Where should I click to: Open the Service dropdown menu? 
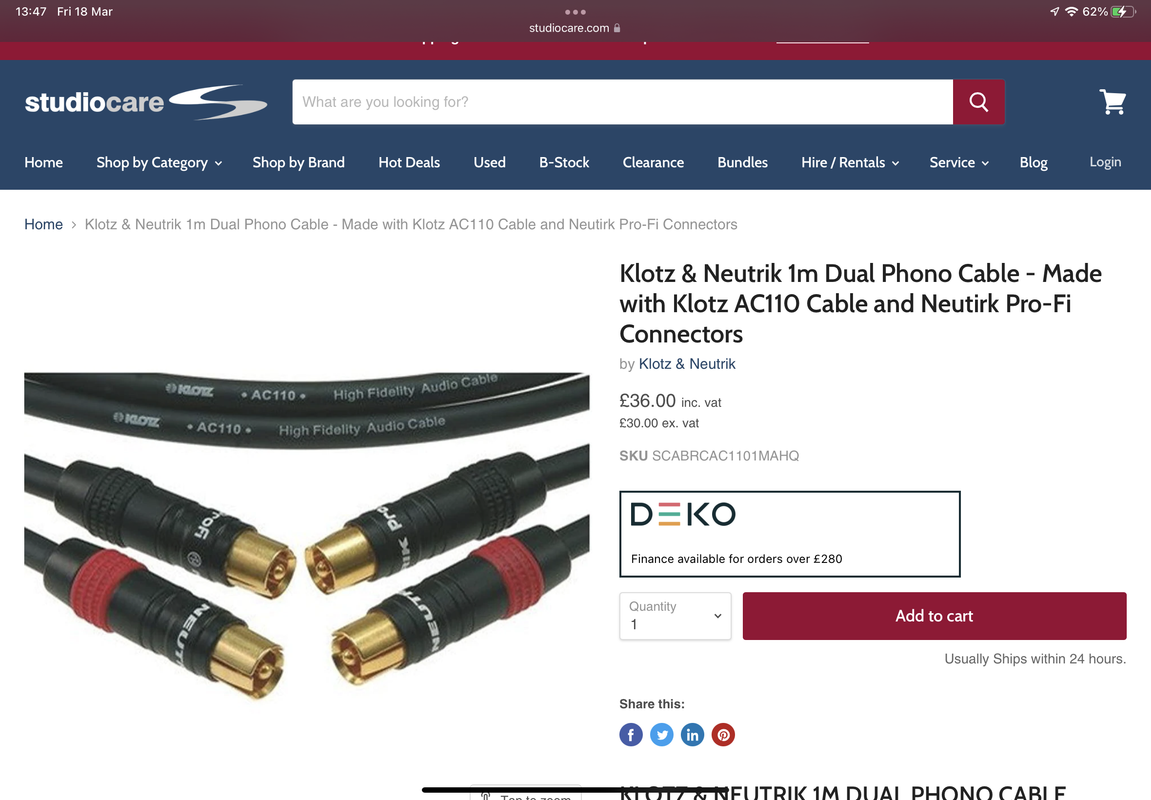(x=959, y=162)
